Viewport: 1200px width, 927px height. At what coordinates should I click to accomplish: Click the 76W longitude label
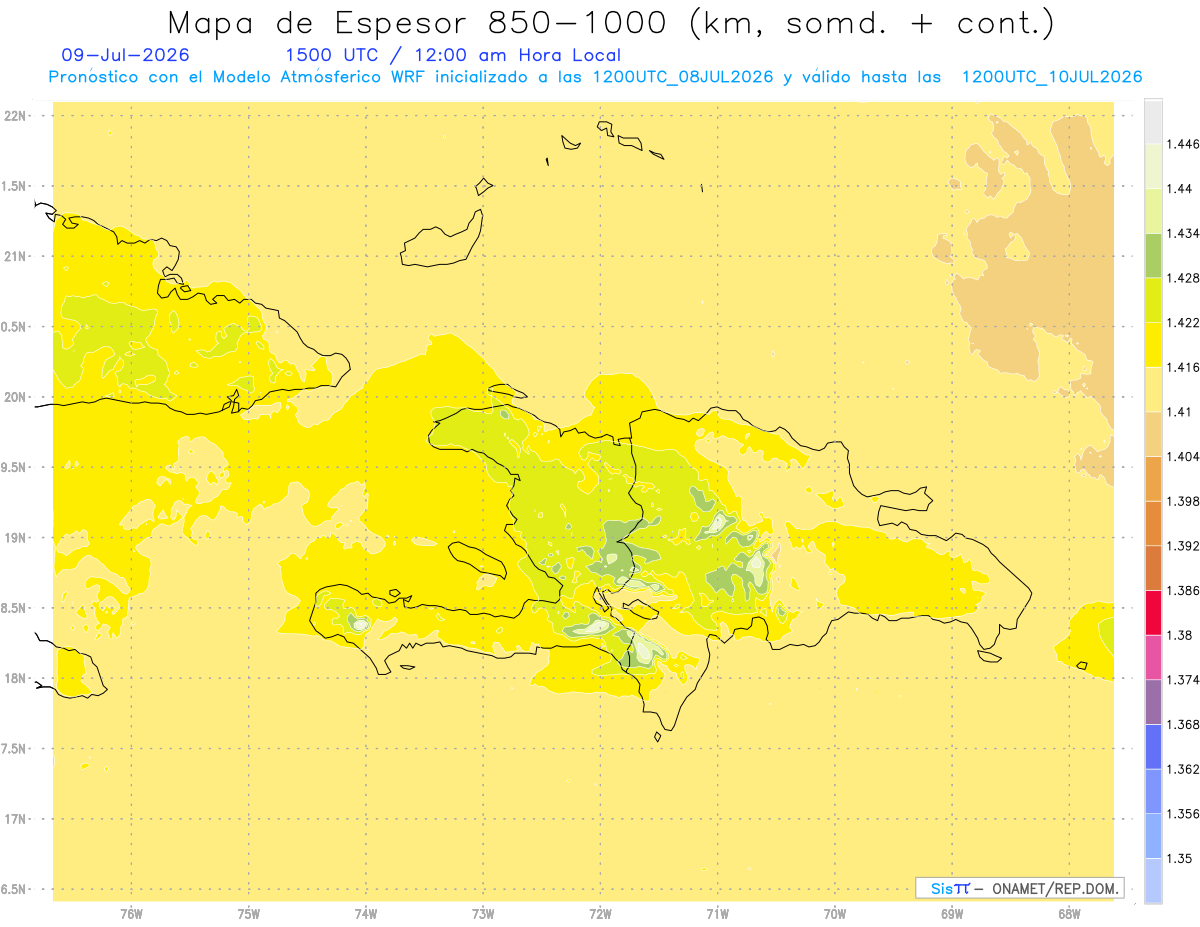pyautogui.click(x=131, y=914)
